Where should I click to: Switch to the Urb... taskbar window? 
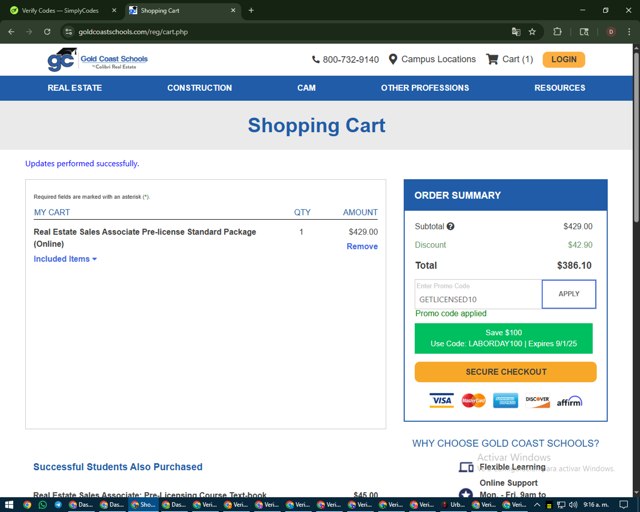[x=453, y=505]
